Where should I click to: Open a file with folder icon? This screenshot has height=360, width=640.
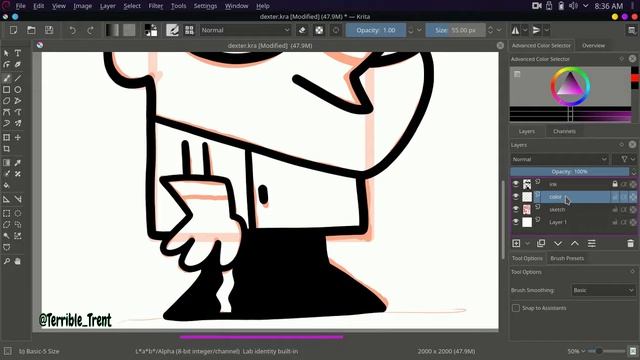[x=31, y=30]
